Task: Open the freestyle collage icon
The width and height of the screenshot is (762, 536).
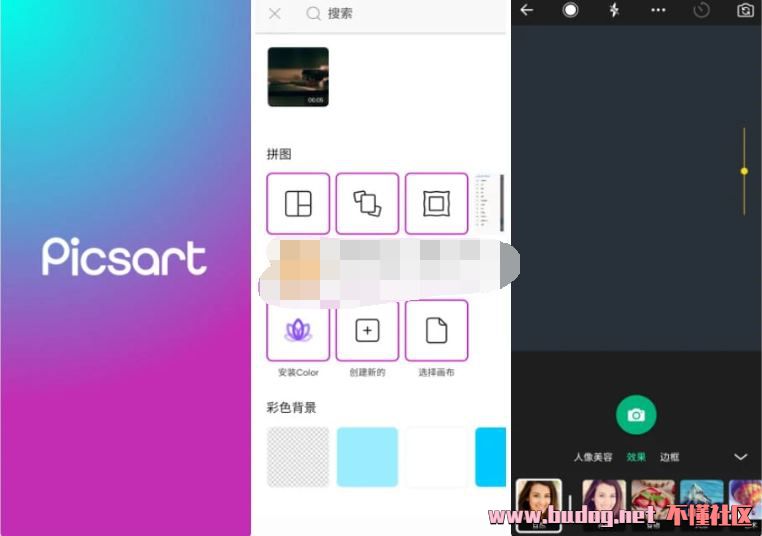Action: point(367,204)
